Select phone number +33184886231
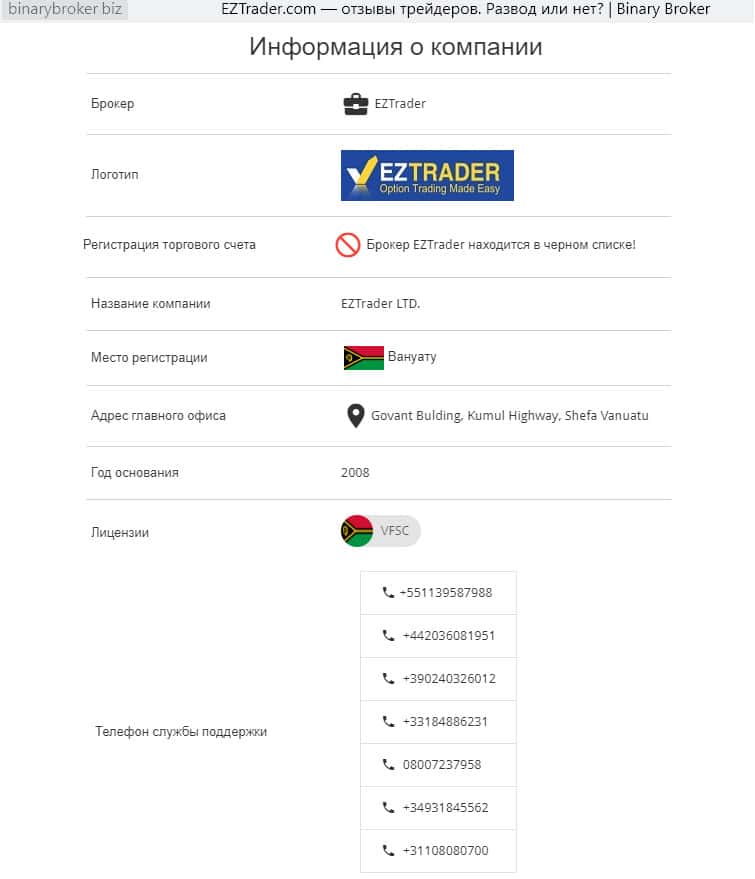The width and height of the screenshot is (755, 879). point(445,722)
